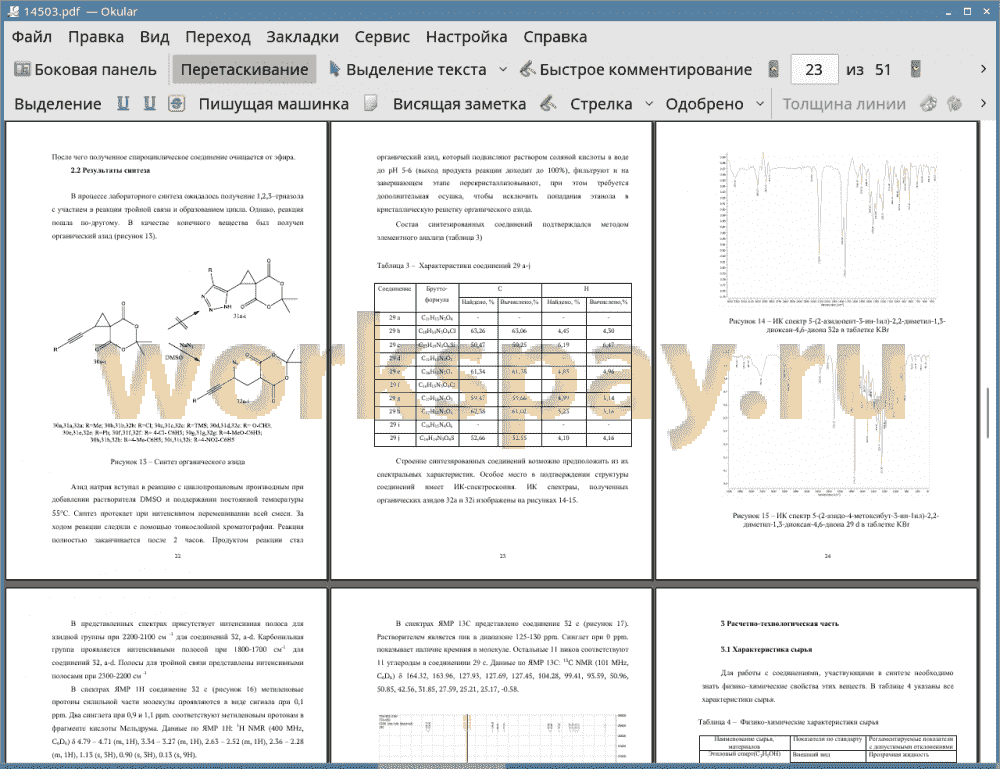The image size is (1000, 769).
Task: Toggle the Боковая панель sidebar button
Action: tap(85, 70)
